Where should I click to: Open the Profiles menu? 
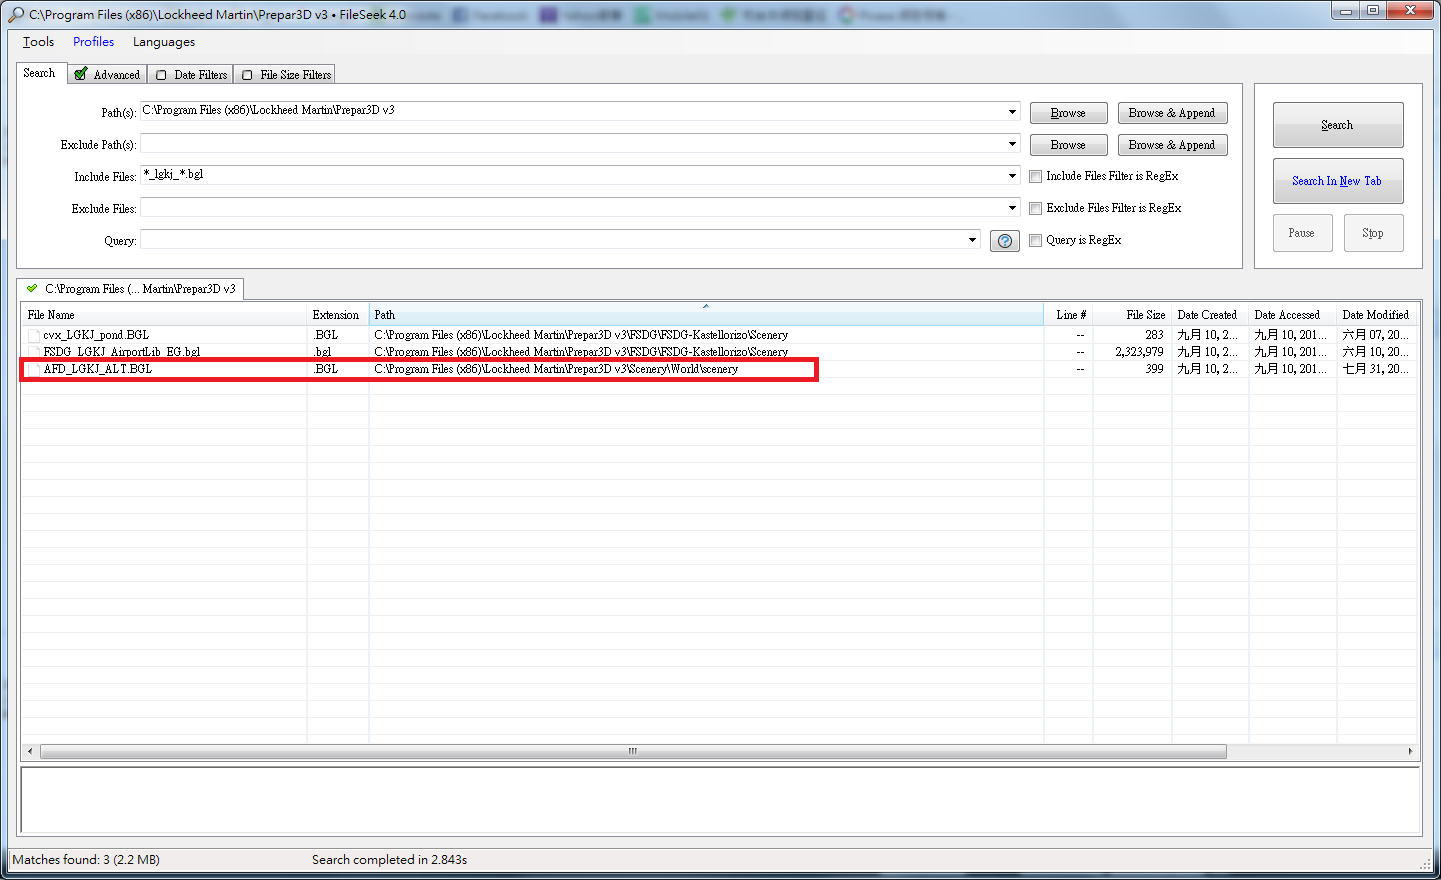[93, 42]
